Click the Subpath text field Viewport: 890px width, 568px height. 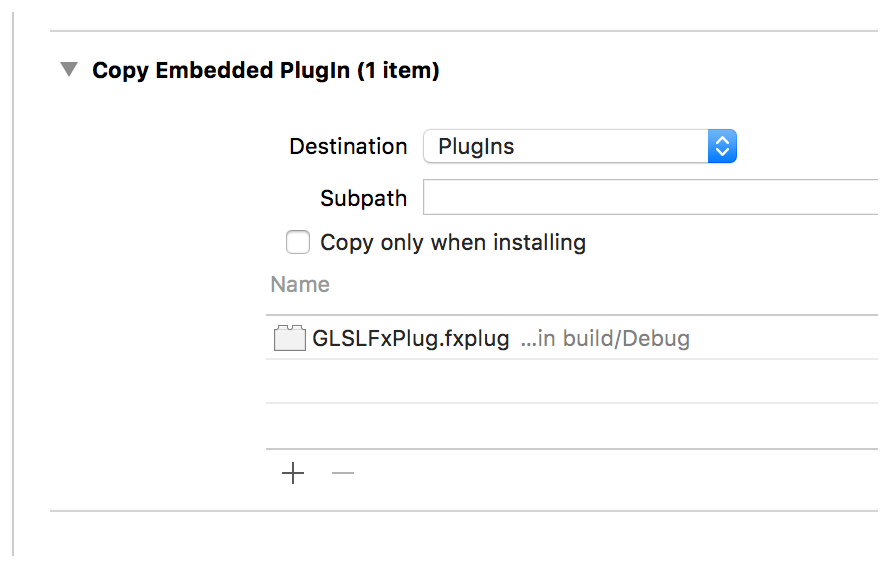click(x=650, y=198)
